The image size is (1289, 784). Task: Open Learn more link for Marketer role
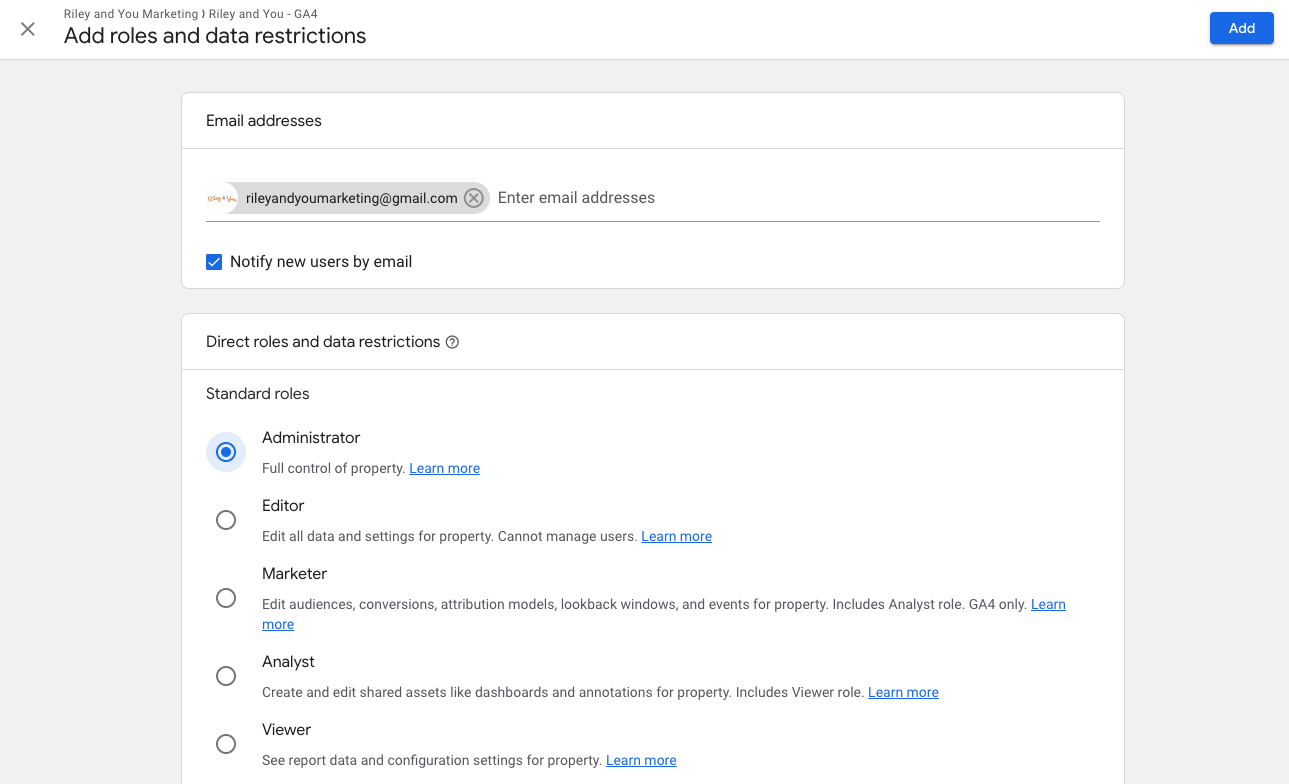click(x=1048, y=604)
